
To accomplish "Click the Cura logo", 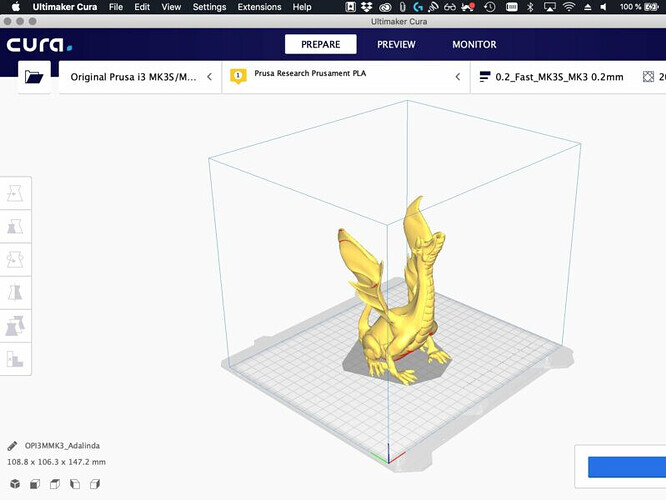I will click(39, 45).
